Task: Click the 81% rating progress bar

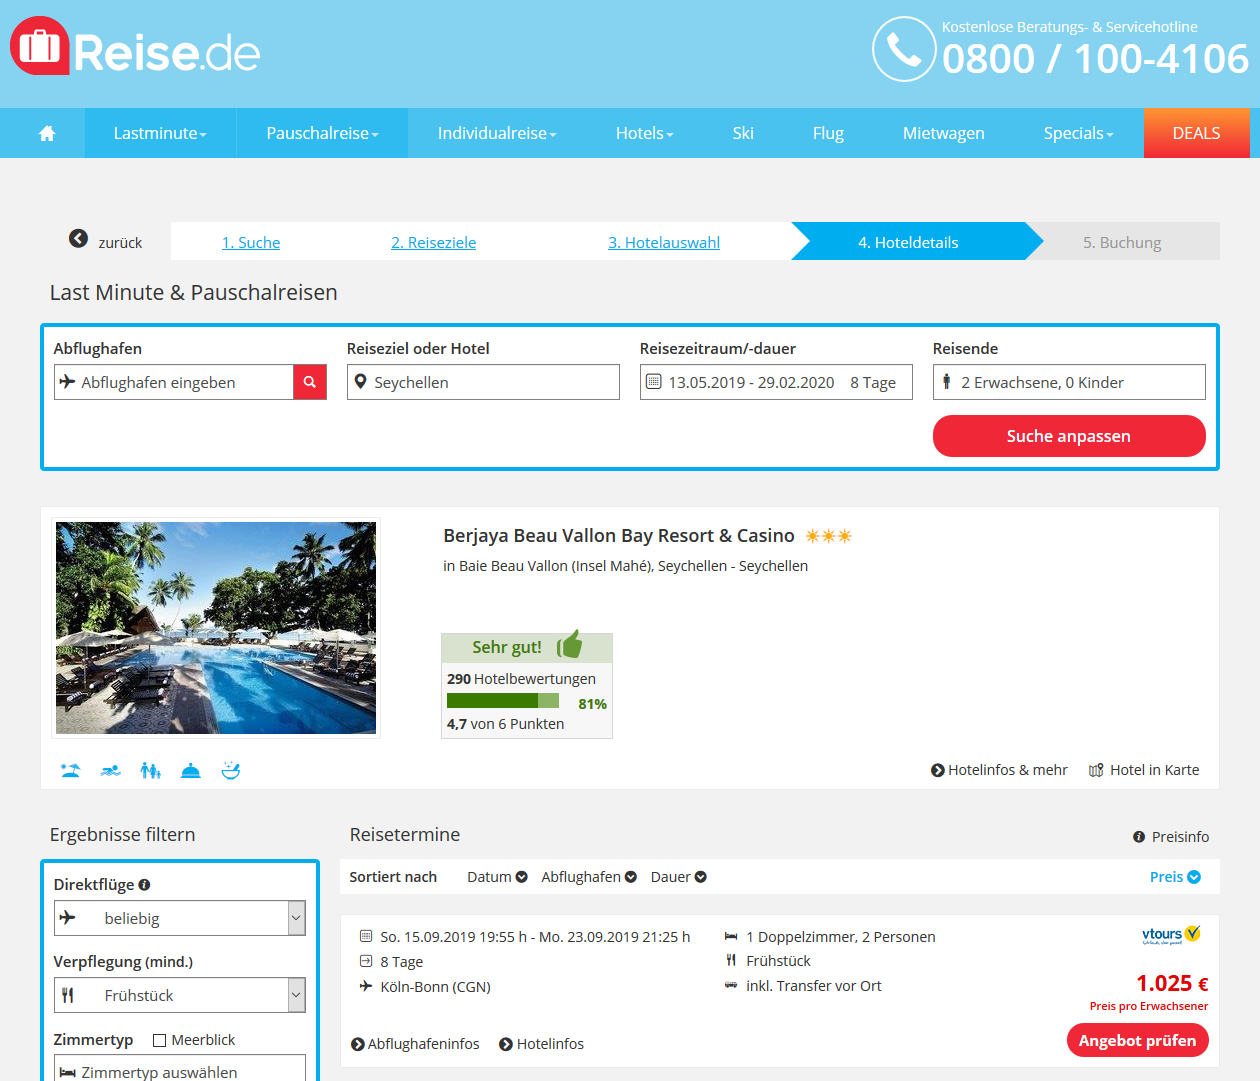Action: (x=503, y=702)
